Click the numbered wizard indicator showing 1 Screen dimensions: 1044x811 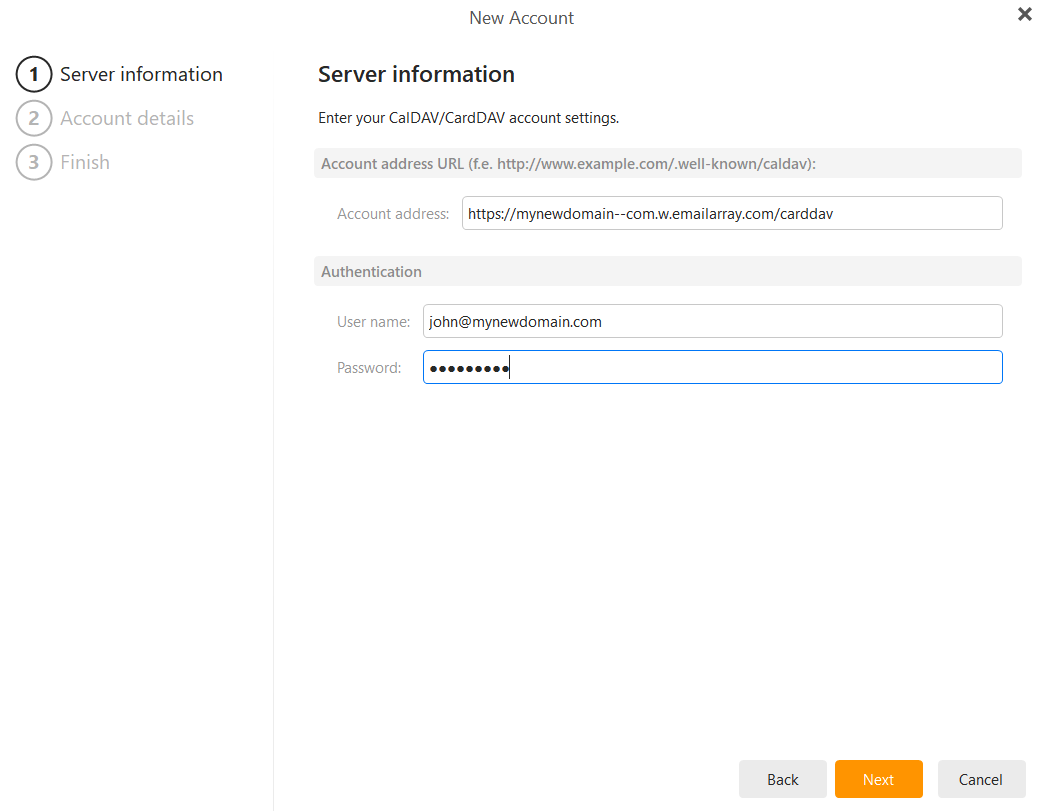(34, 74)
